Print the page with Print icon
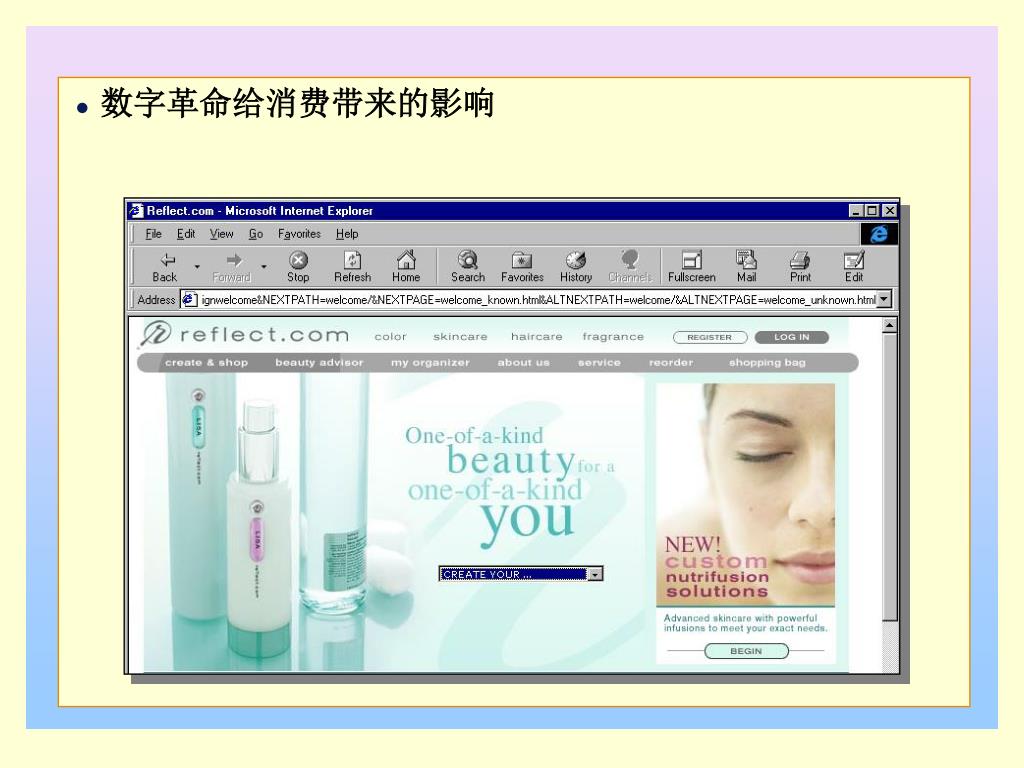 coord(800,267)
